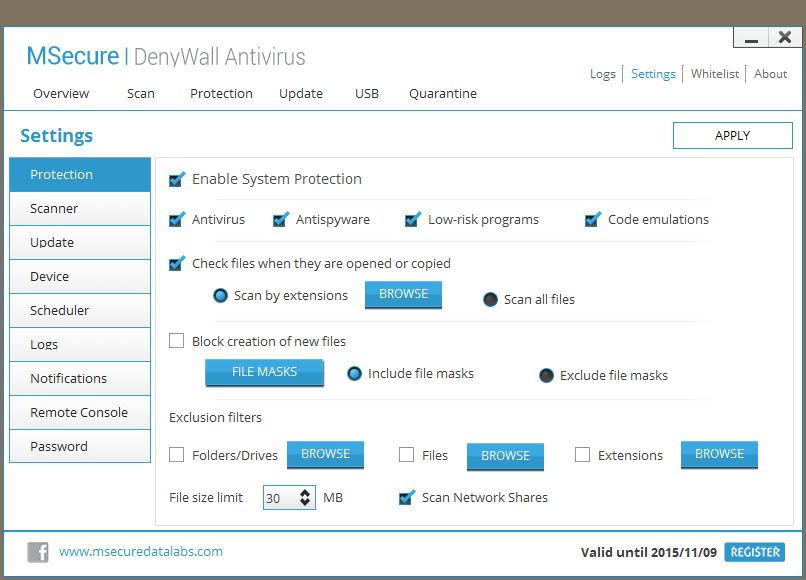Select Include file masks option
The width and height of the screenshot is (806, 580).
pyautogui.click(x=354, y=373)
